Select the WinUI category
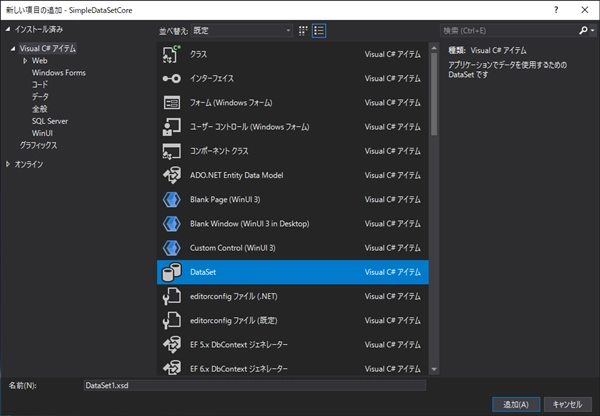600x416 pixels. coord(42,133)
